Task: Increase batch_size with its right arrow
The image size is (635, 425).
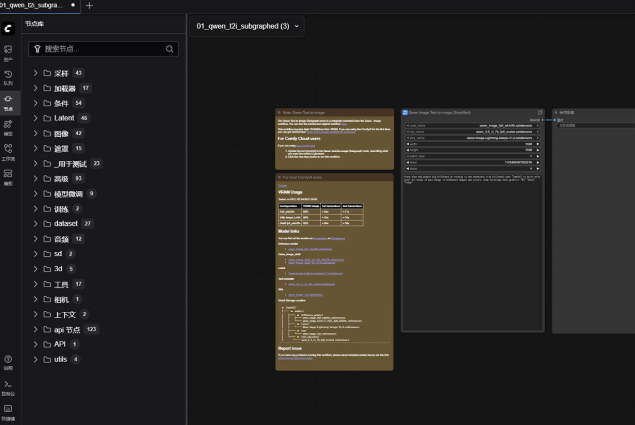Action: (x=538, y=156)
